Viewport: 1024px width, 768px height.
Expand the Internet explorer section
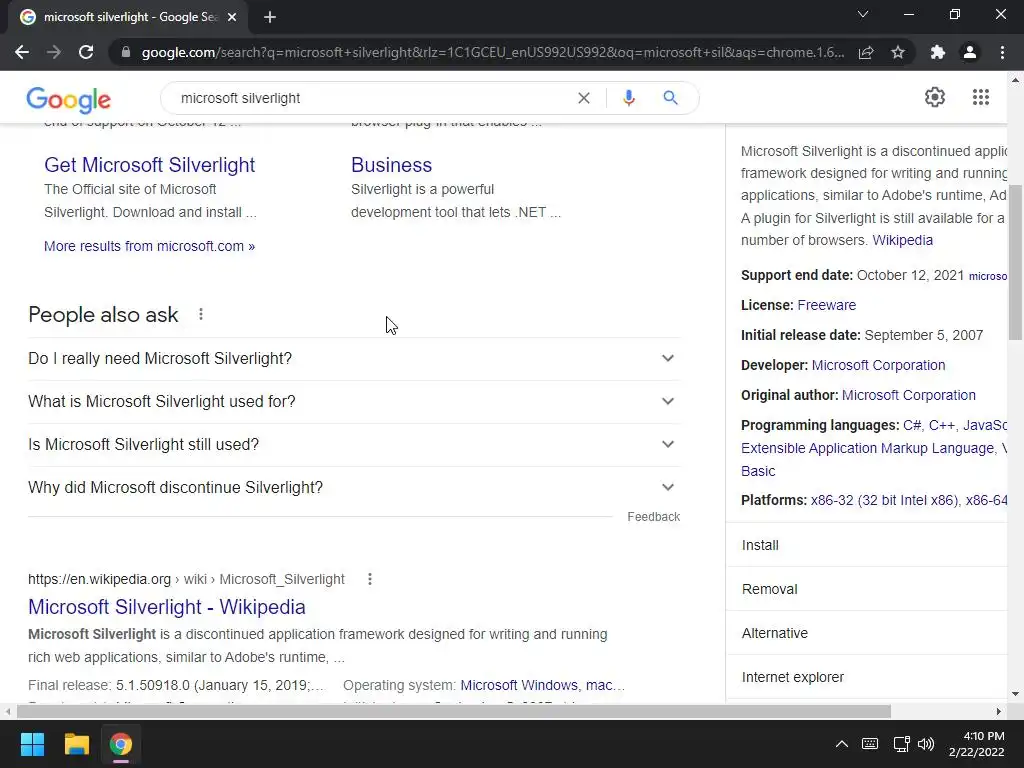[866, 677]
